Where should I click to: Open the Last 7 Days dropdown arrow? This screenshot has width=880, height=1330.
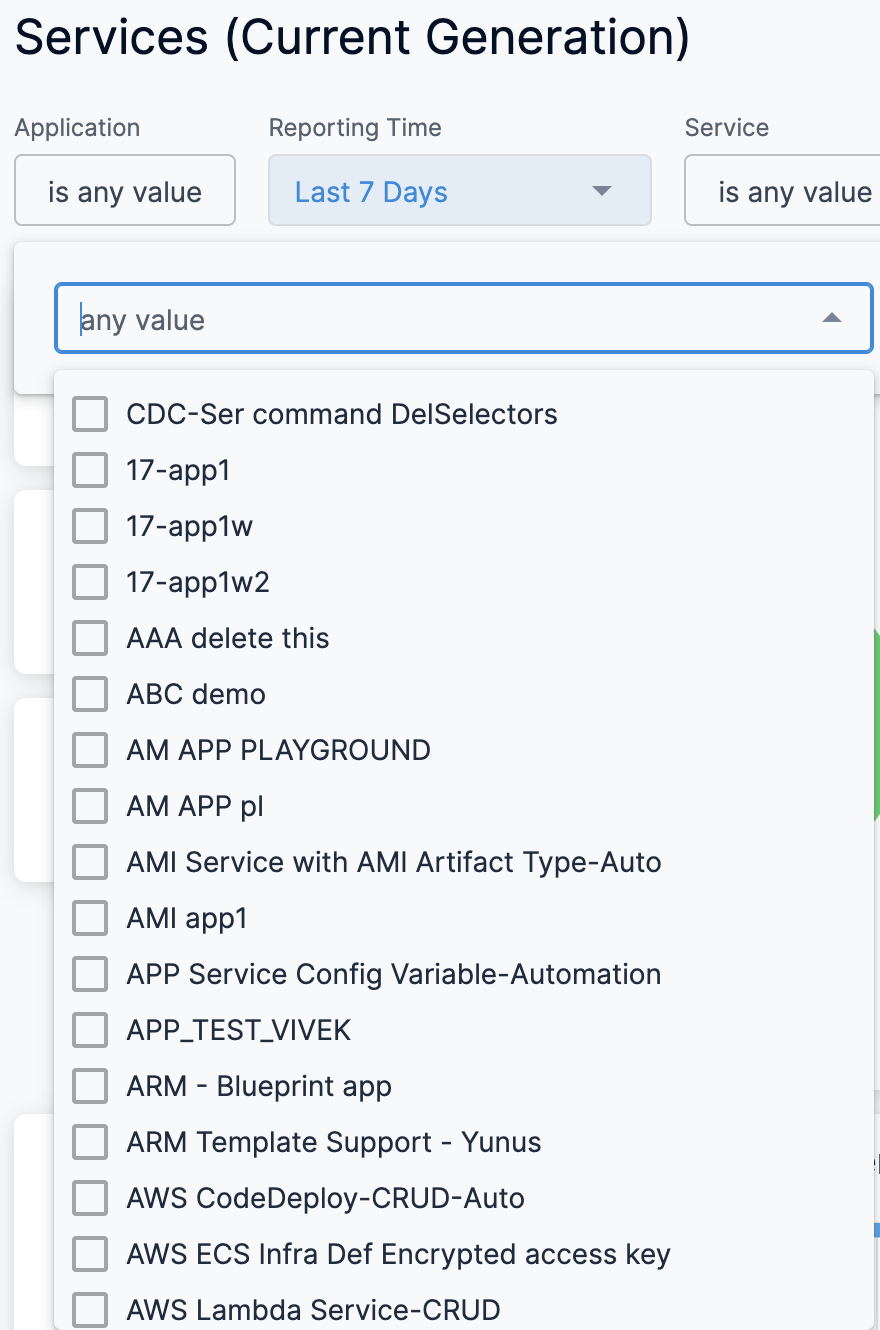601,191
